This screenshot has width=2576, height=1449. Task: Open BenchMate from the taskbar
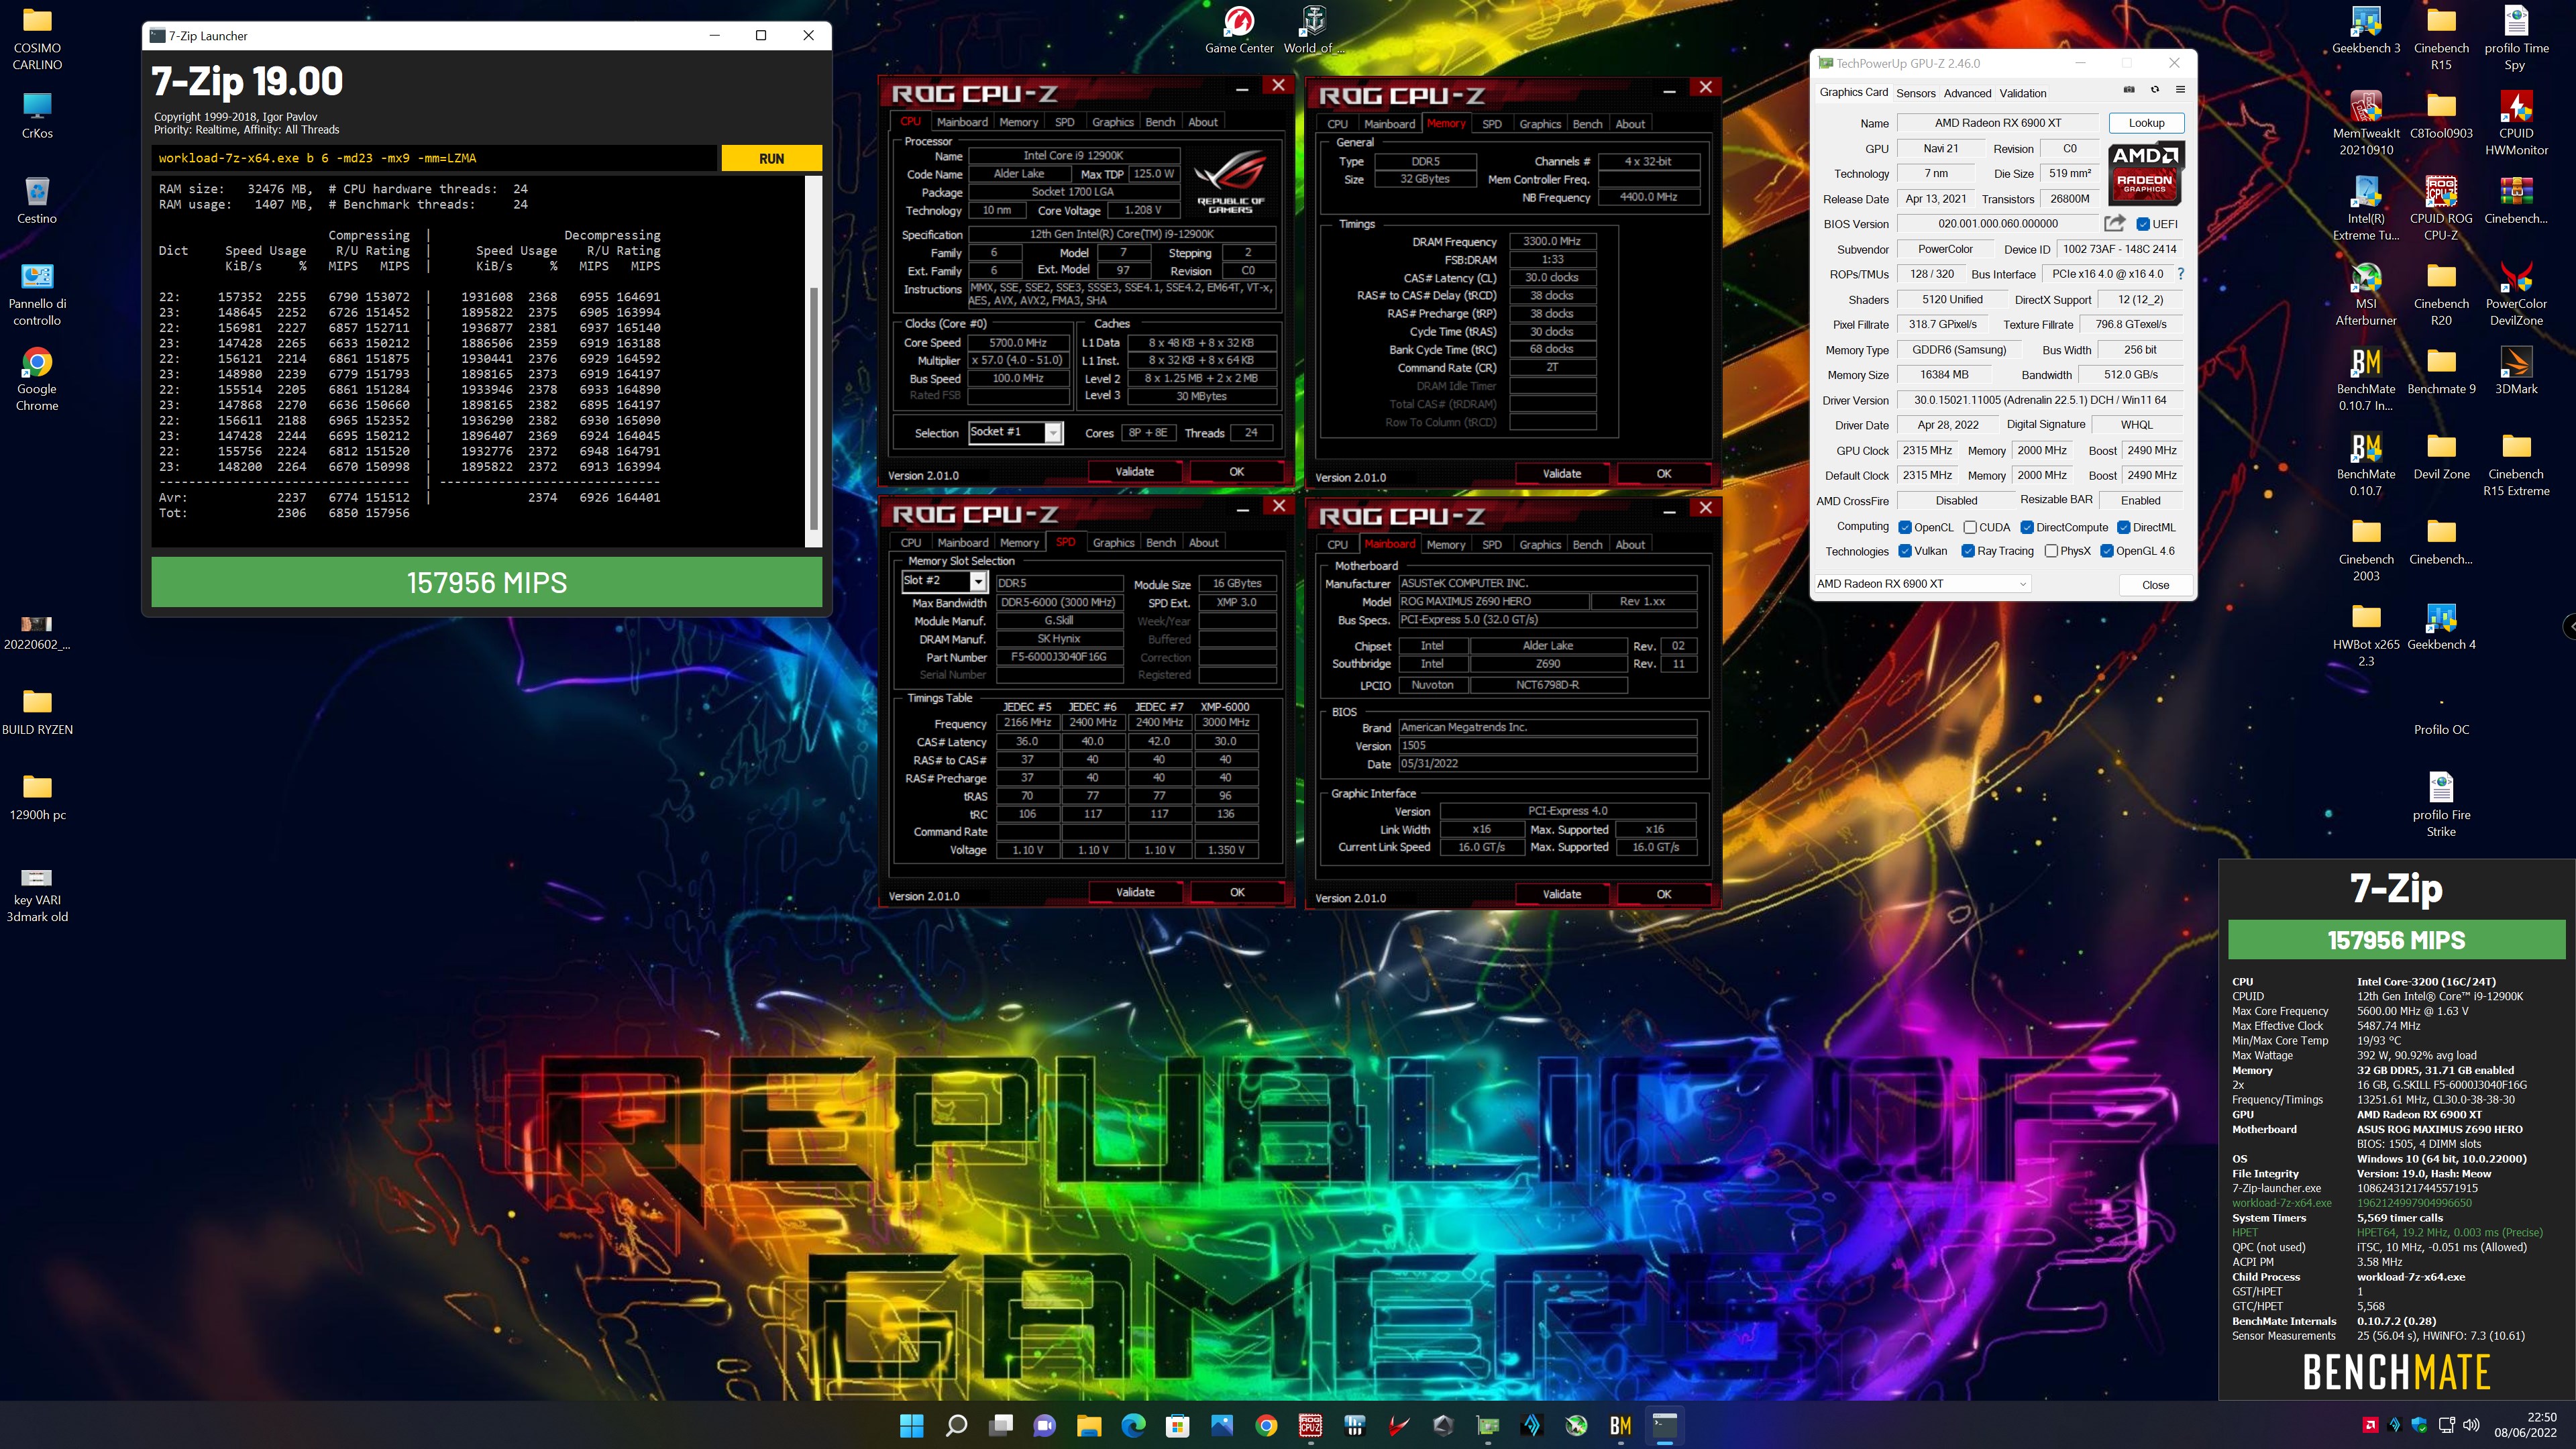(x=1620, y=1425)
